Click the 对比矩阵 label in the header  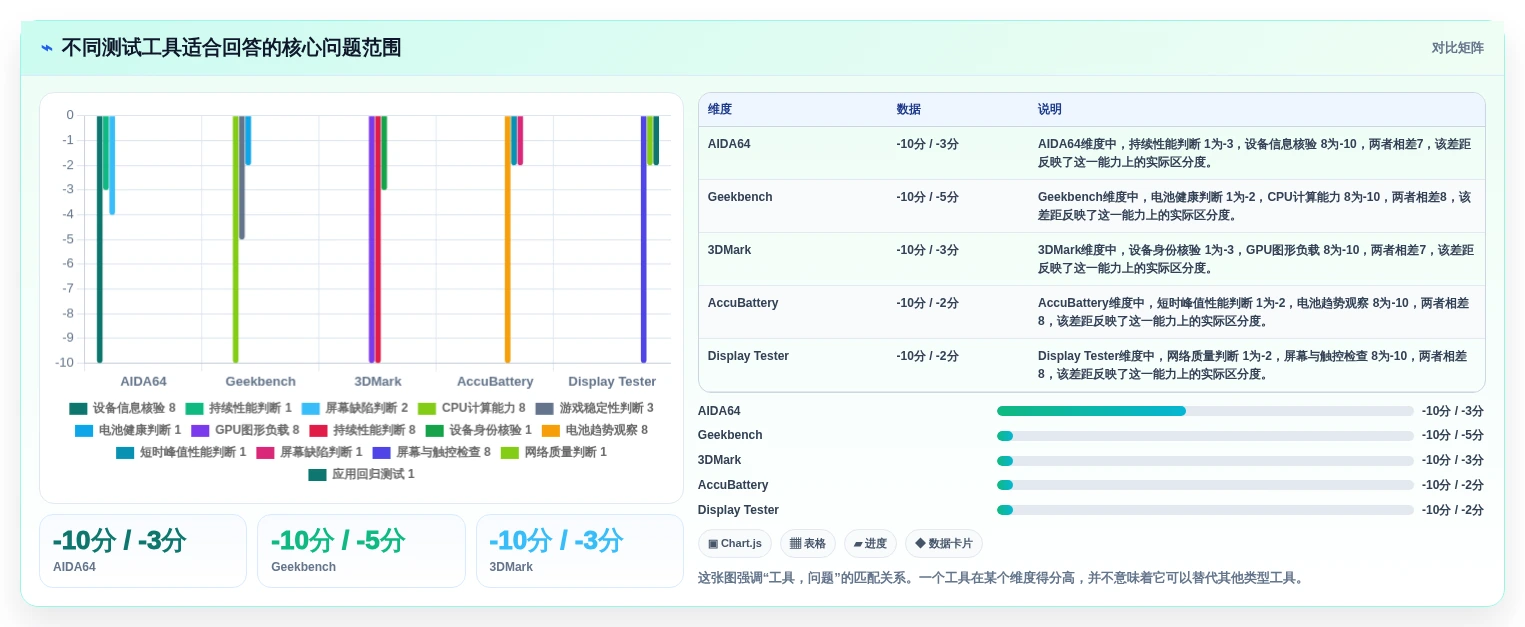click(1458, 48)
